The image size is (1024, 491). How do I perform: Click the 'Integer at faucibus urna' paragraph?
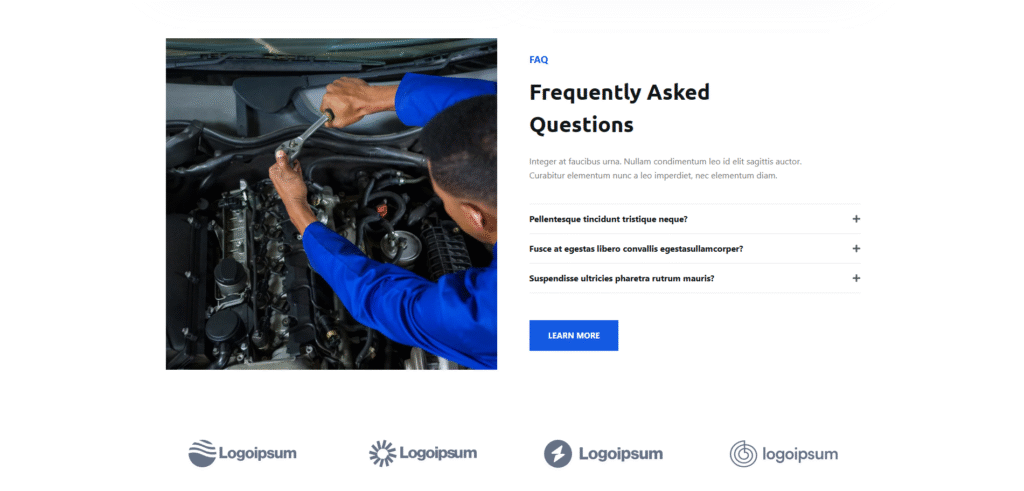pyautogui.click(x=665, y=168)
